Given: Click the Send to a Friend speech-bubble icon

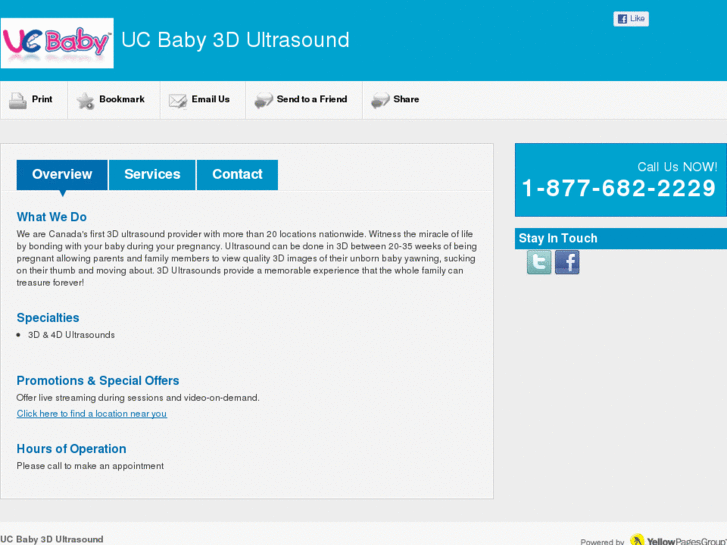Looking at the screenshot, I should pos(263,101).
